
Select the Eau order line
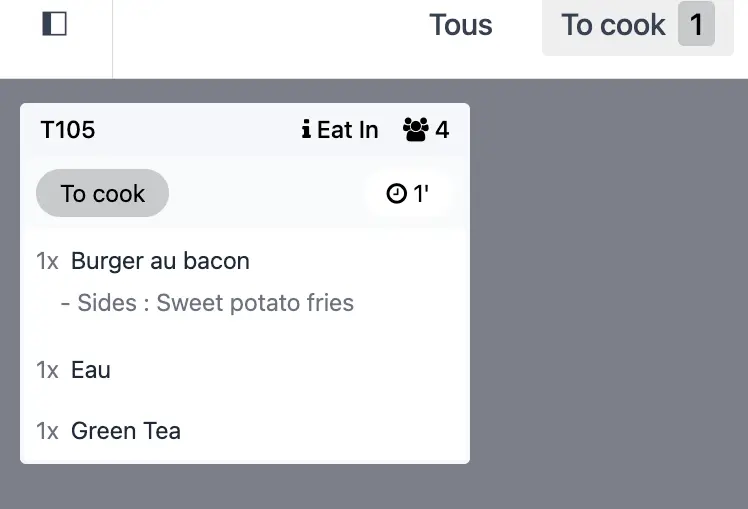[x=91, y=370]
